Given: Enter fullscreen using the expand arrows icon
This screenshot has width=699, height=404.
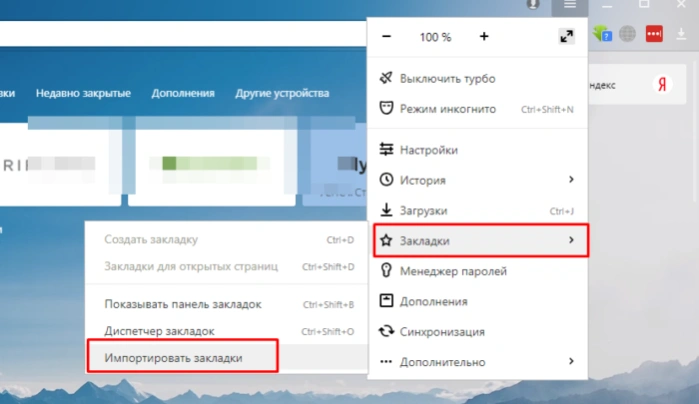Looking at the screenshot, I should (567, 37).
